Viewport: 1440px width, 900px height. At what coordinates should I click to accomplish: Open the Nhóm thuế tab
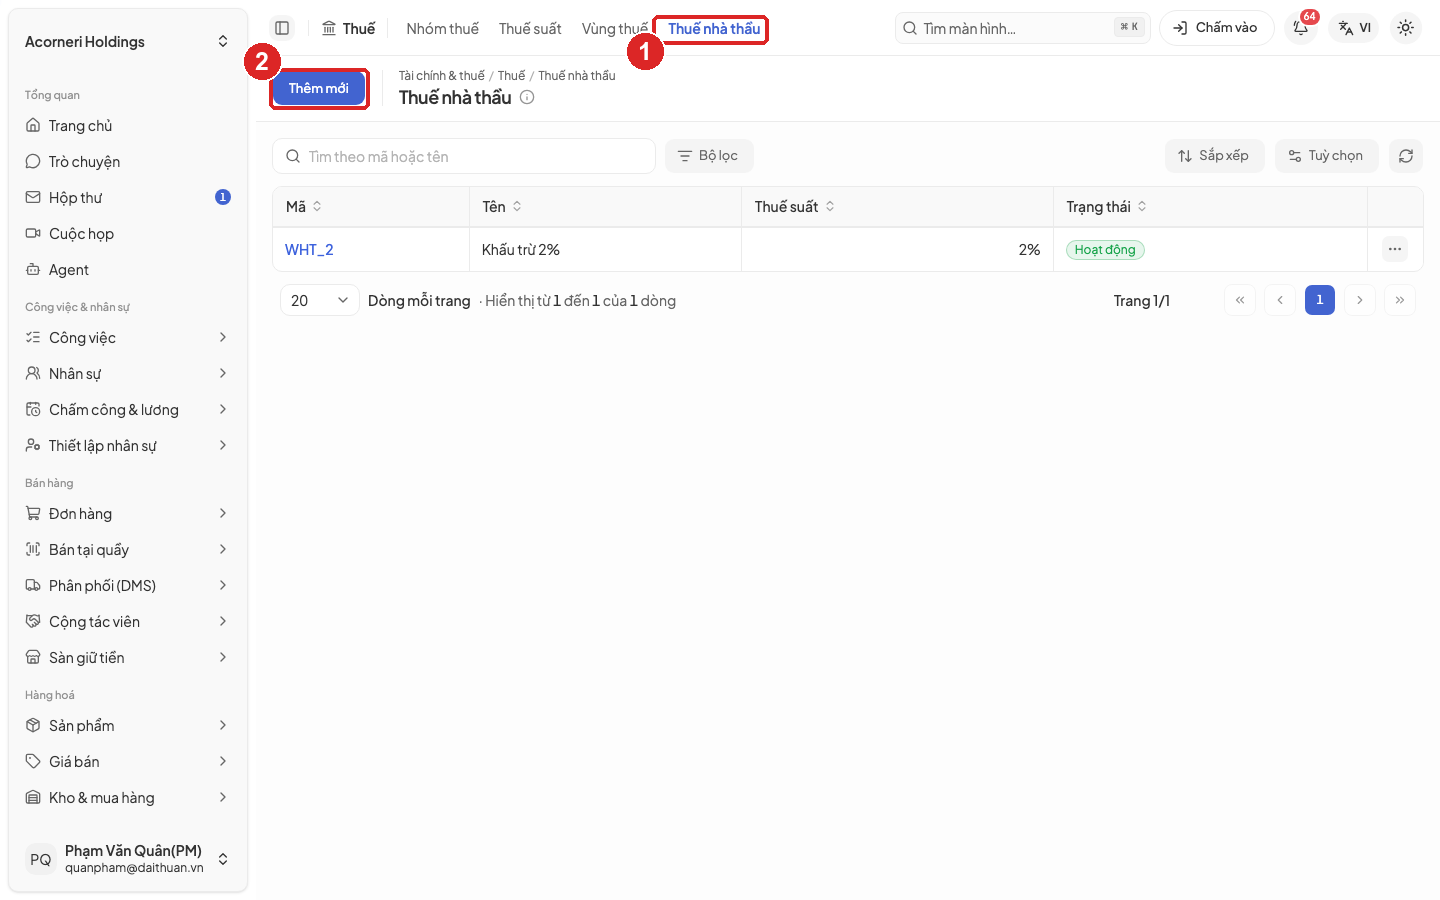click(442, 29)
